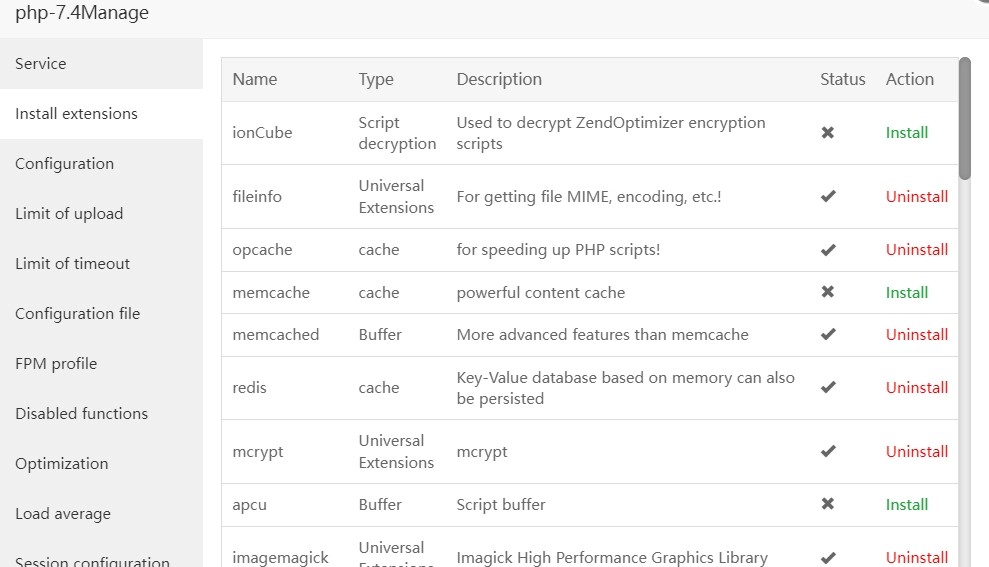Click the extensions list vertical scrollbar

coord(965,120)
